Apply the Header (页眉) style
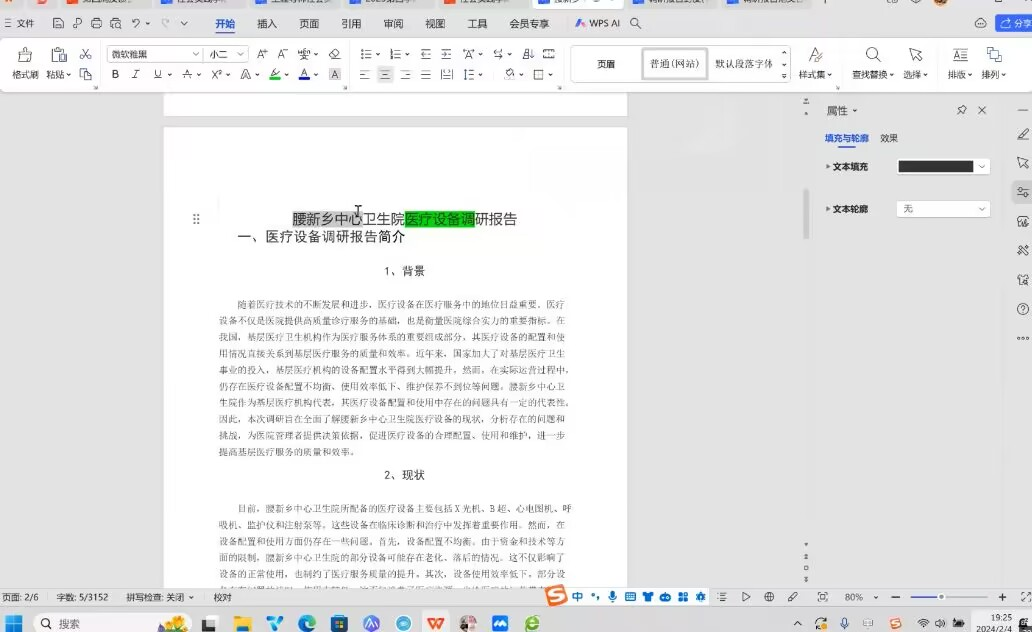 click(x=606, y=64)
